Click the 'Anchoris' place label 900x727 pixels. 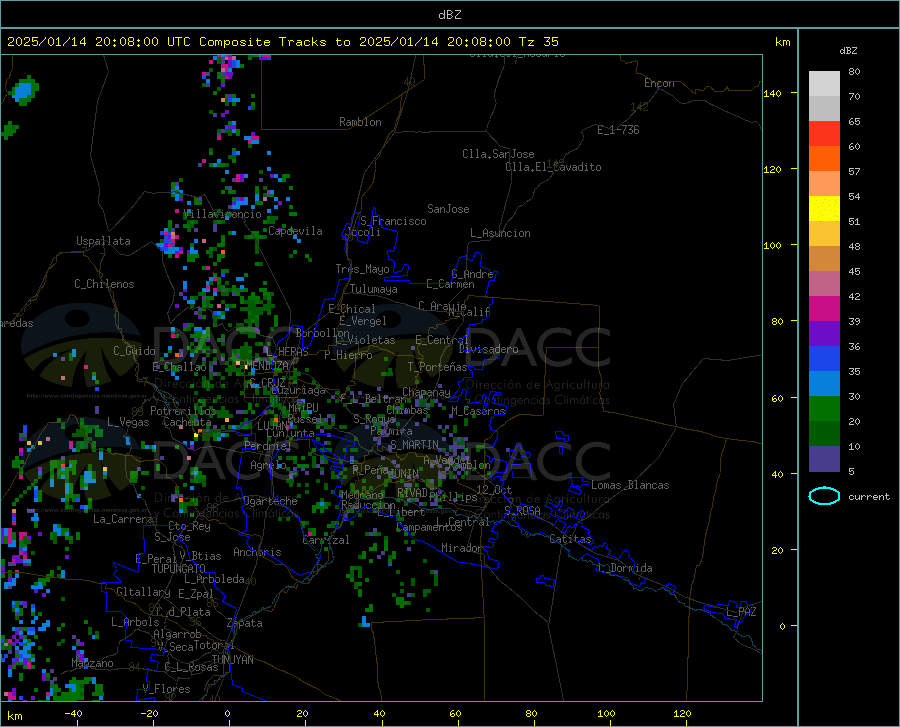(257, 553)
